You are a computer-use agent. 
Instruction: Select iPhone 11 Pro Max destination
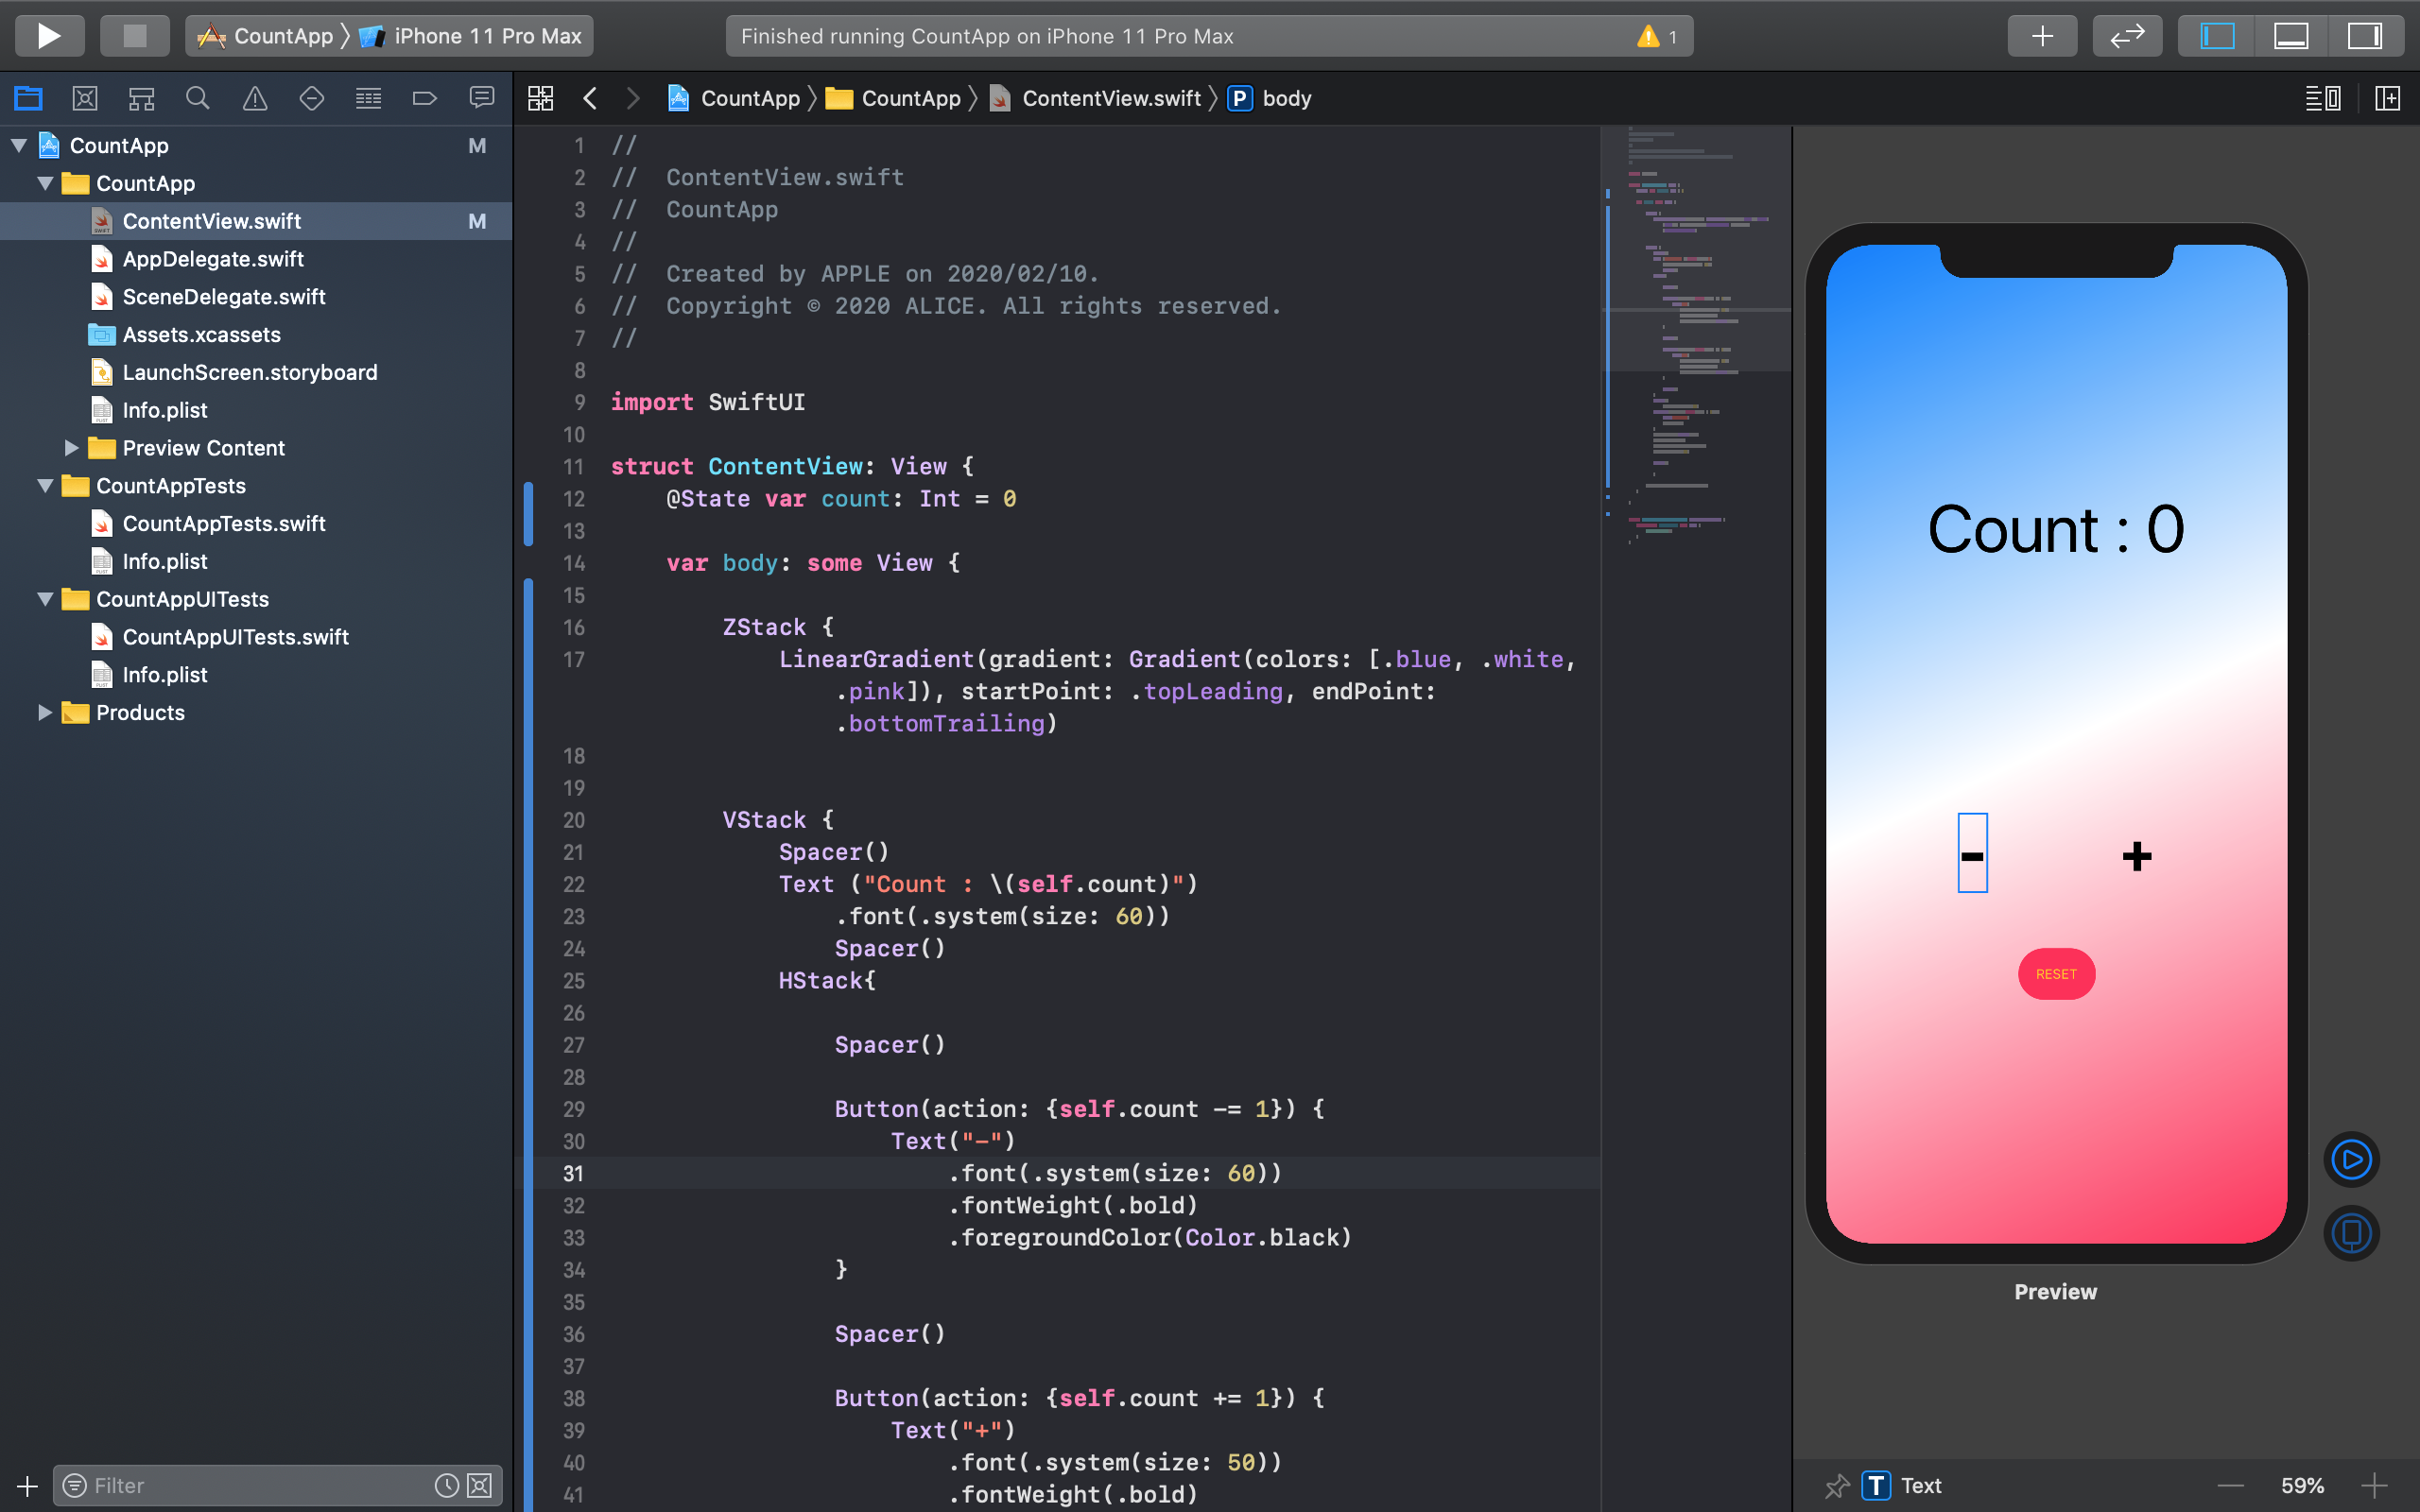coord(487,37)
